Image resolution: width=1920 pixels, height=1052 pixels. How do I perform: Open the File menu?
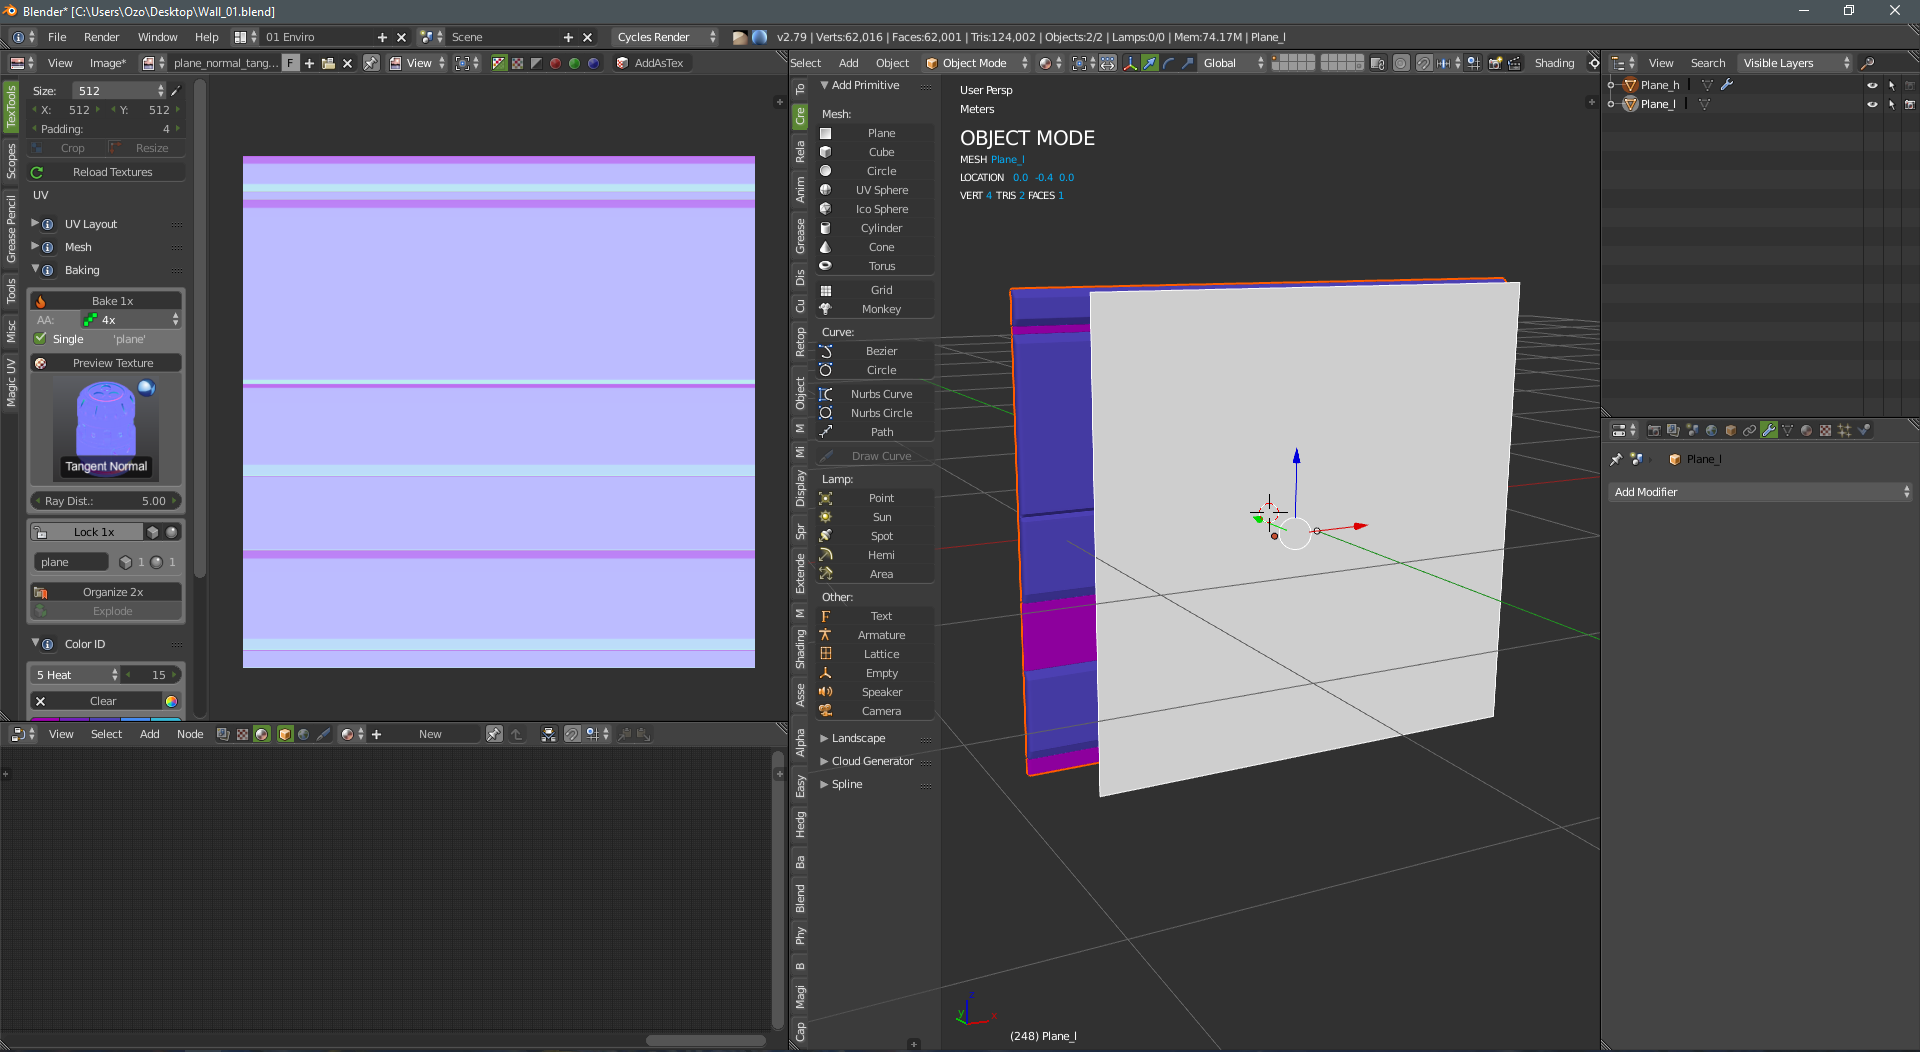(57, 37)
